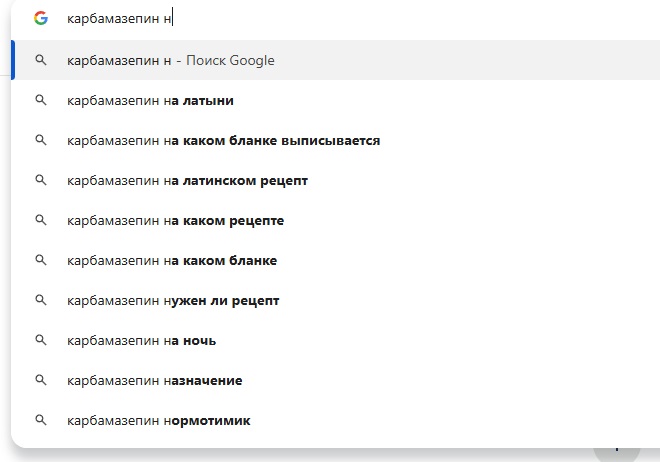Select suggestion "карбамазепин на каком бланке выписывается"
The height and width of the screenshot is (462, 660).
(223, 140)
